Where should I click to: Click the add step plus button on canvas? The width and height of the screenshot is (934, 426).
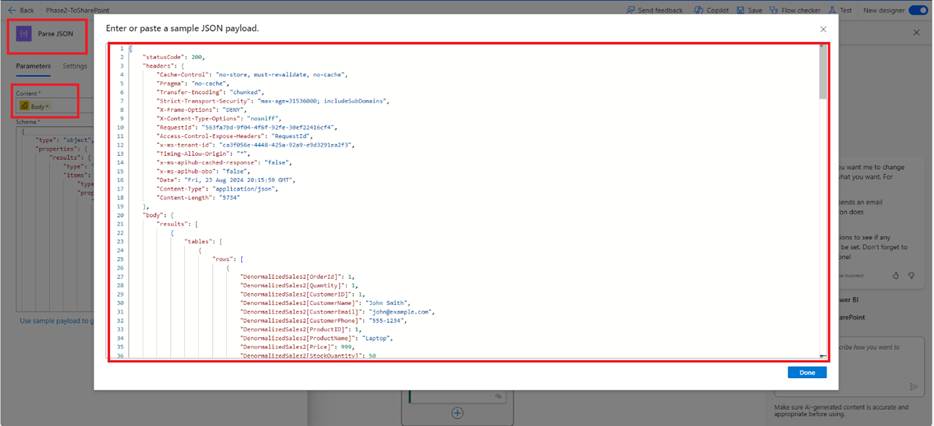[457, 412]
